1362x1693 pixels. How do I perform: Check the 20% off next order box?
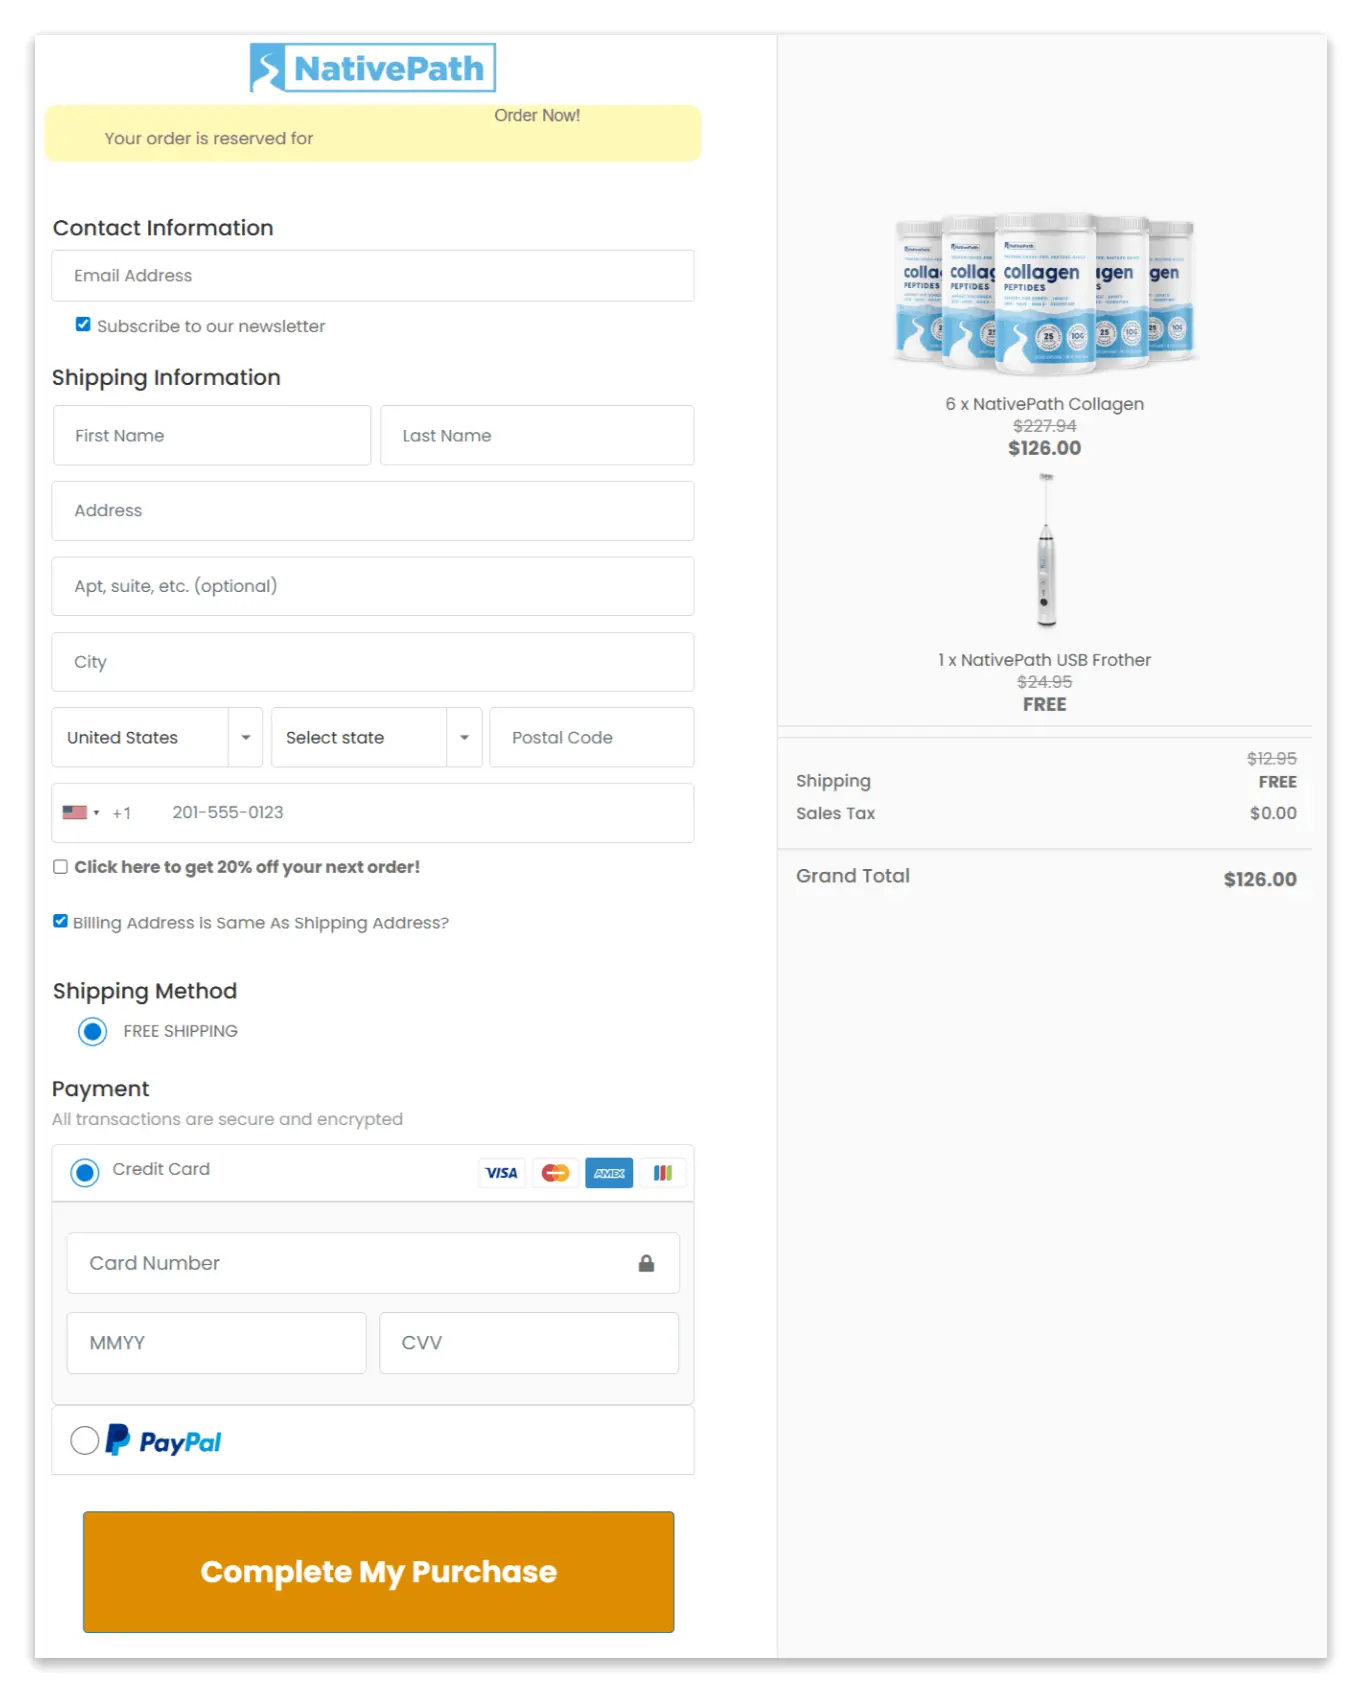[x=61, y=867]
